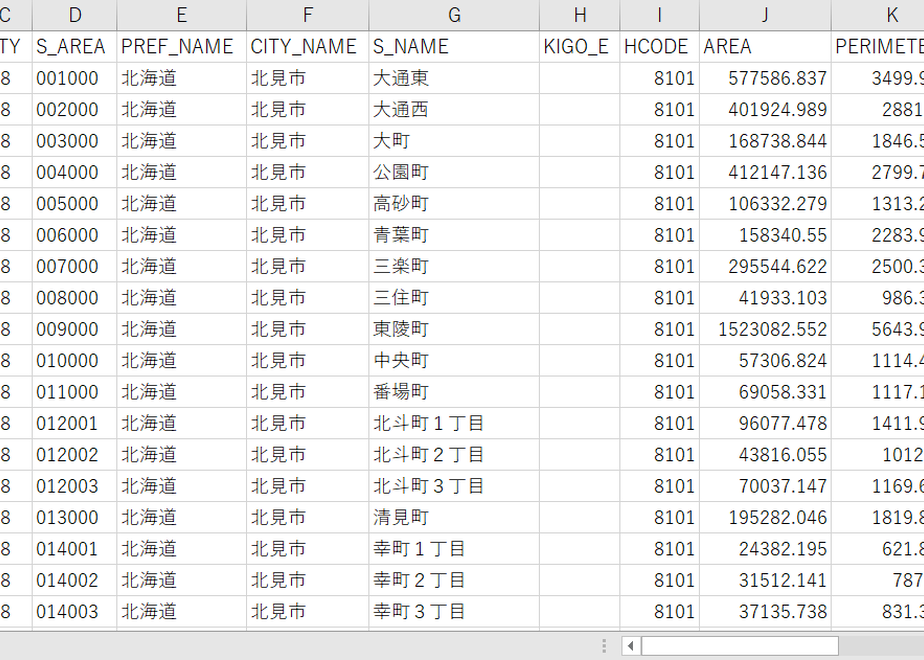Select the 幸町３丁目 cell

click(454, 612)
